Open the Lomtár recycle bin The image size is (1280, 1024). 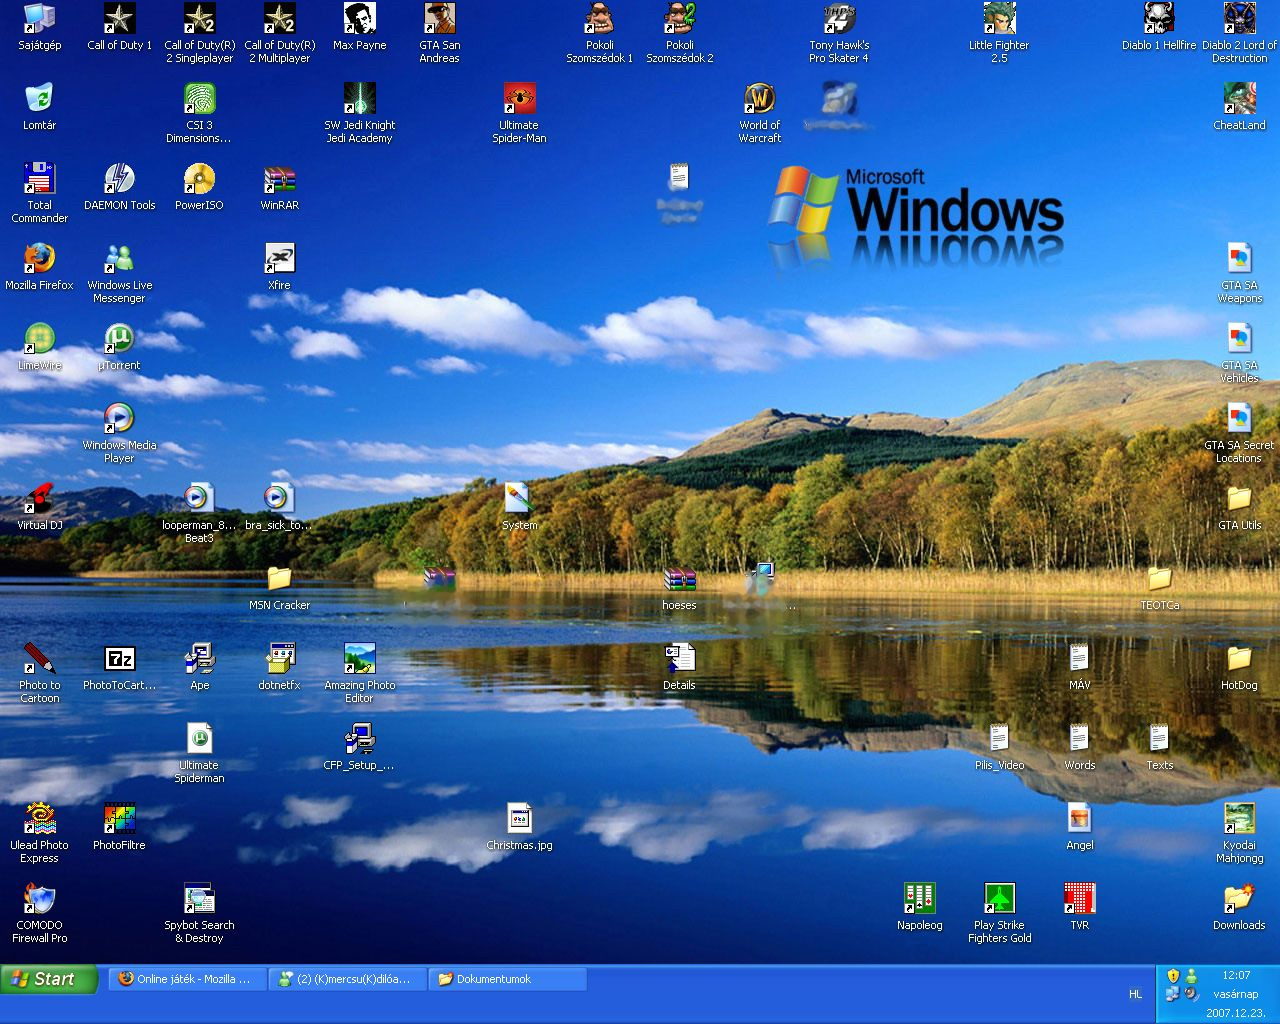coord(39,108)
